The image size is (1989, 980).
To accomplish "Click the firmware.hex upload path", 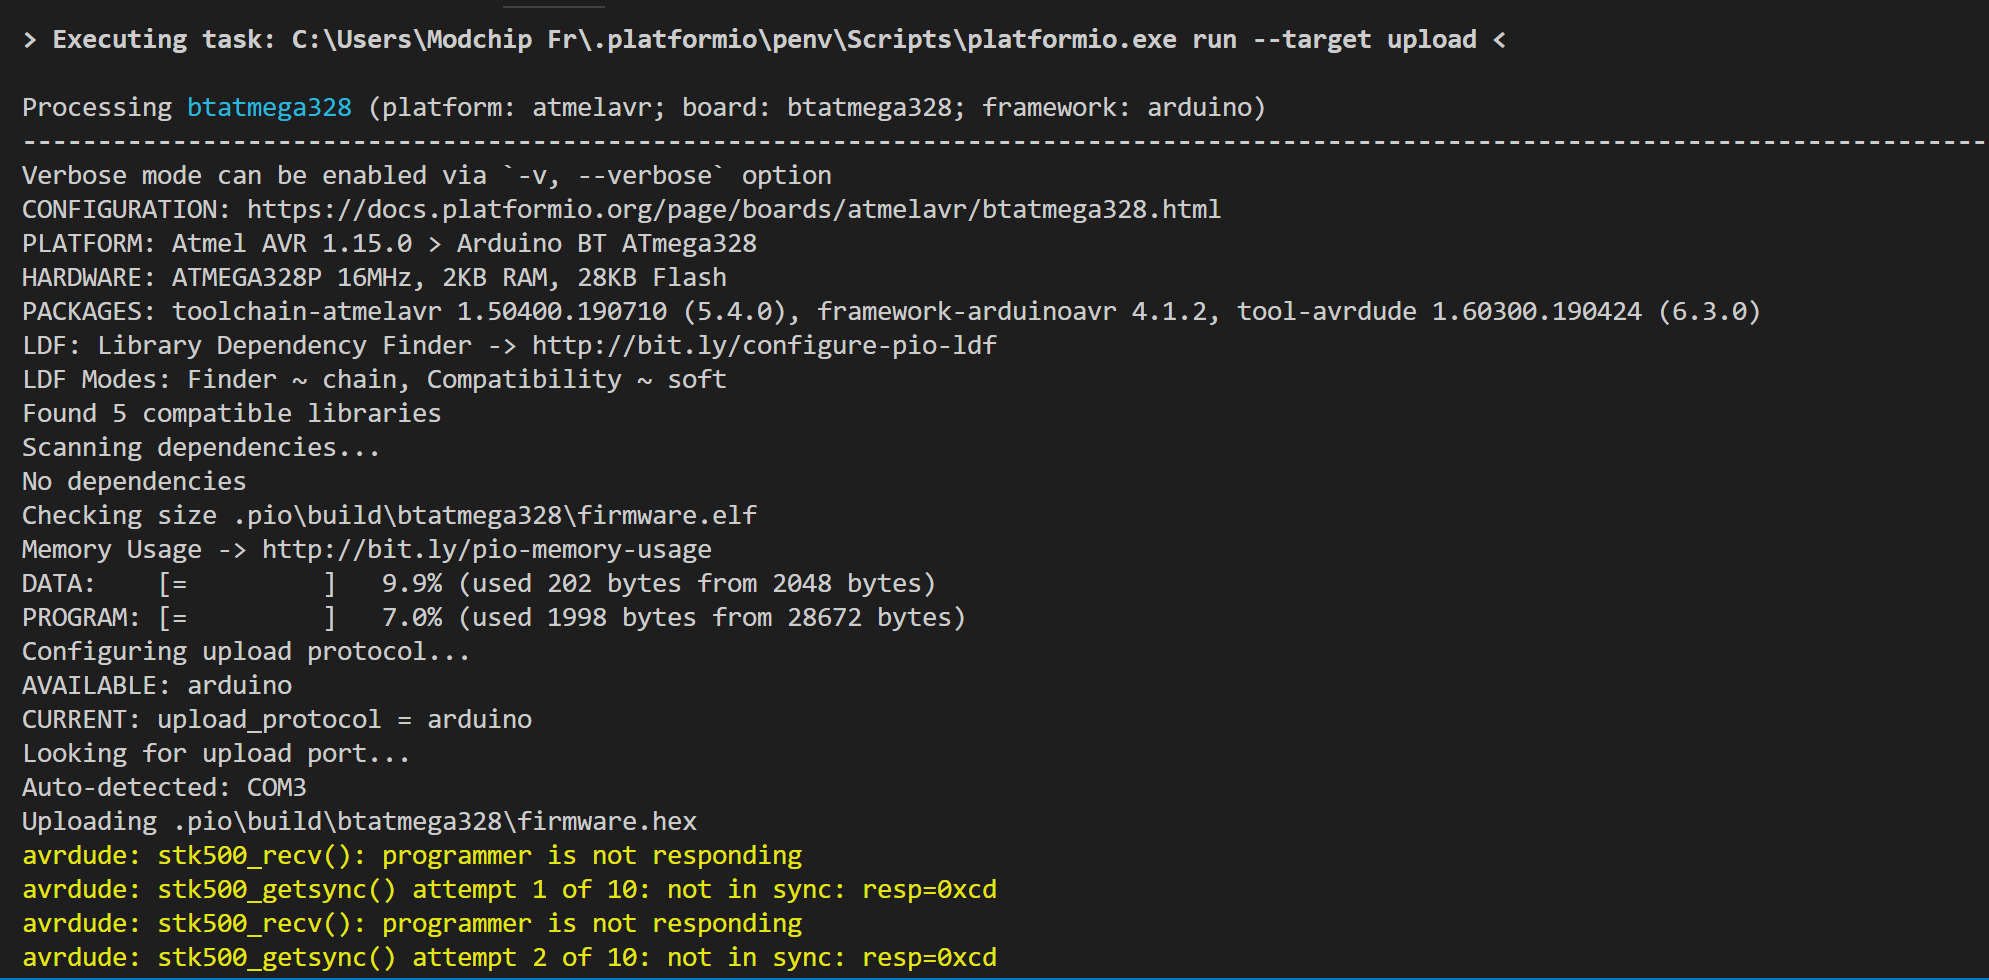I will 435,821.
